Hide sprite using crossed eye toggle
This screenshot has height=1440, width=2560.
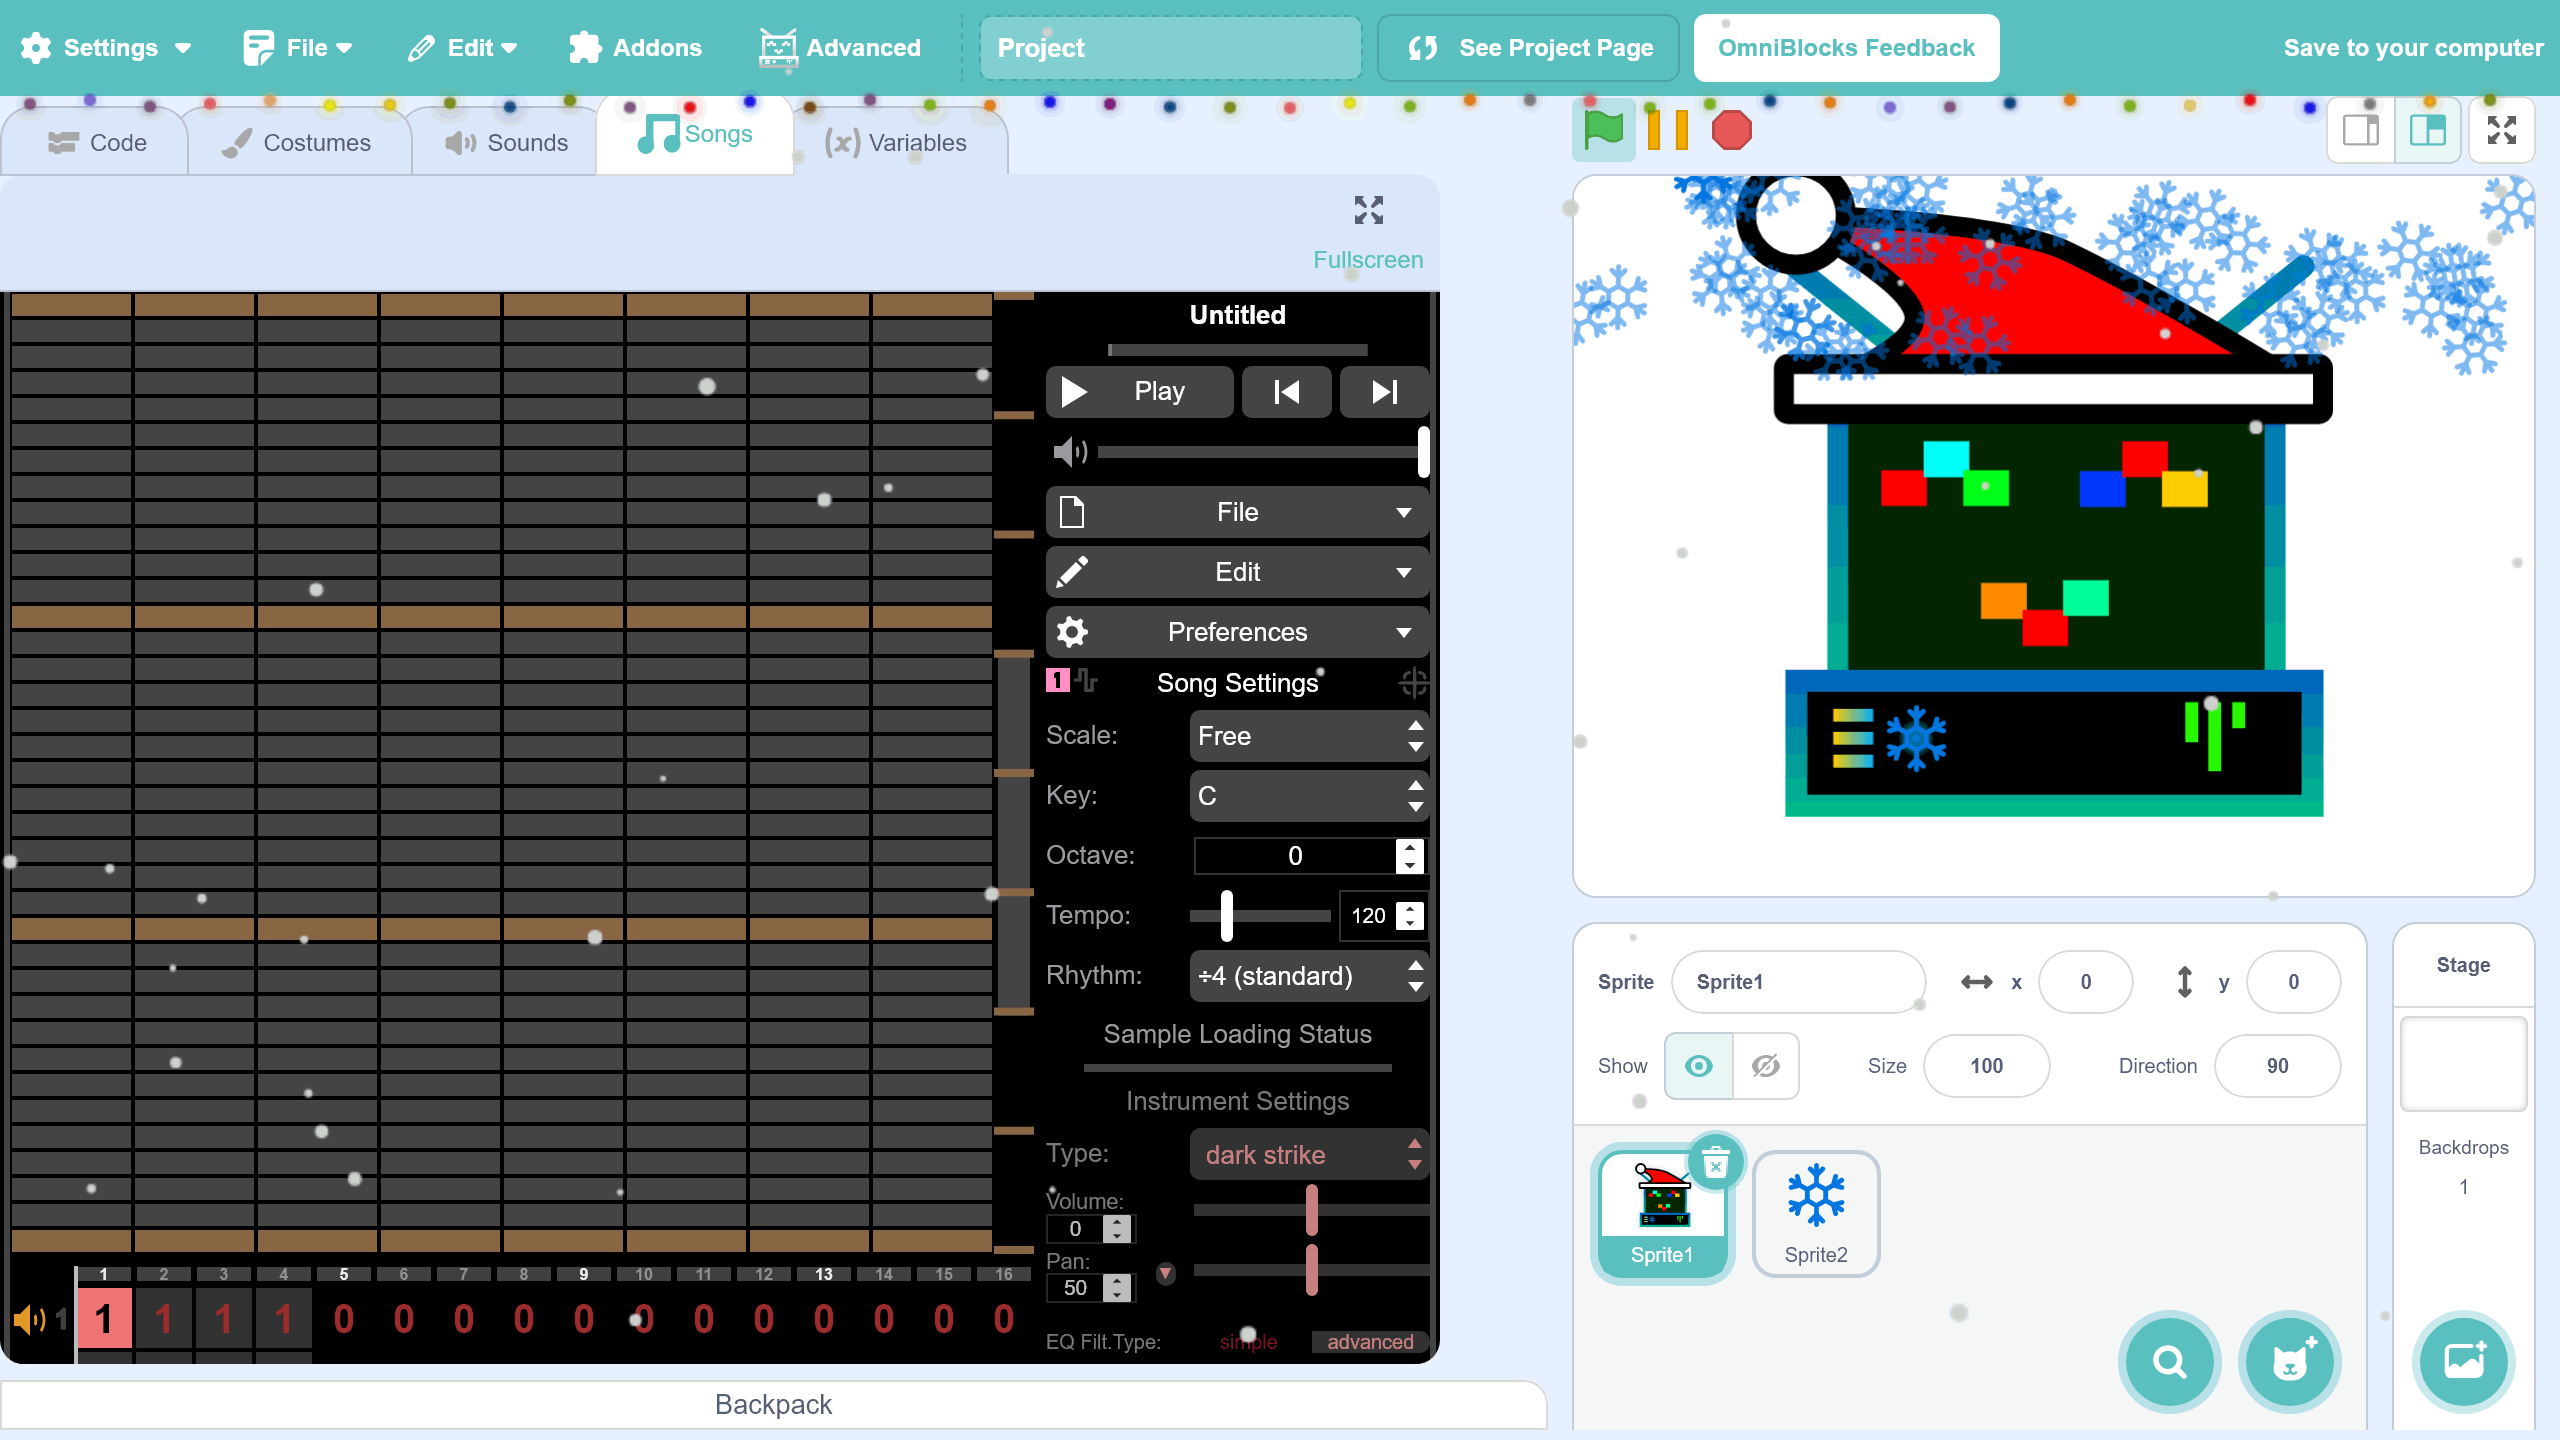[1766, 1066]
